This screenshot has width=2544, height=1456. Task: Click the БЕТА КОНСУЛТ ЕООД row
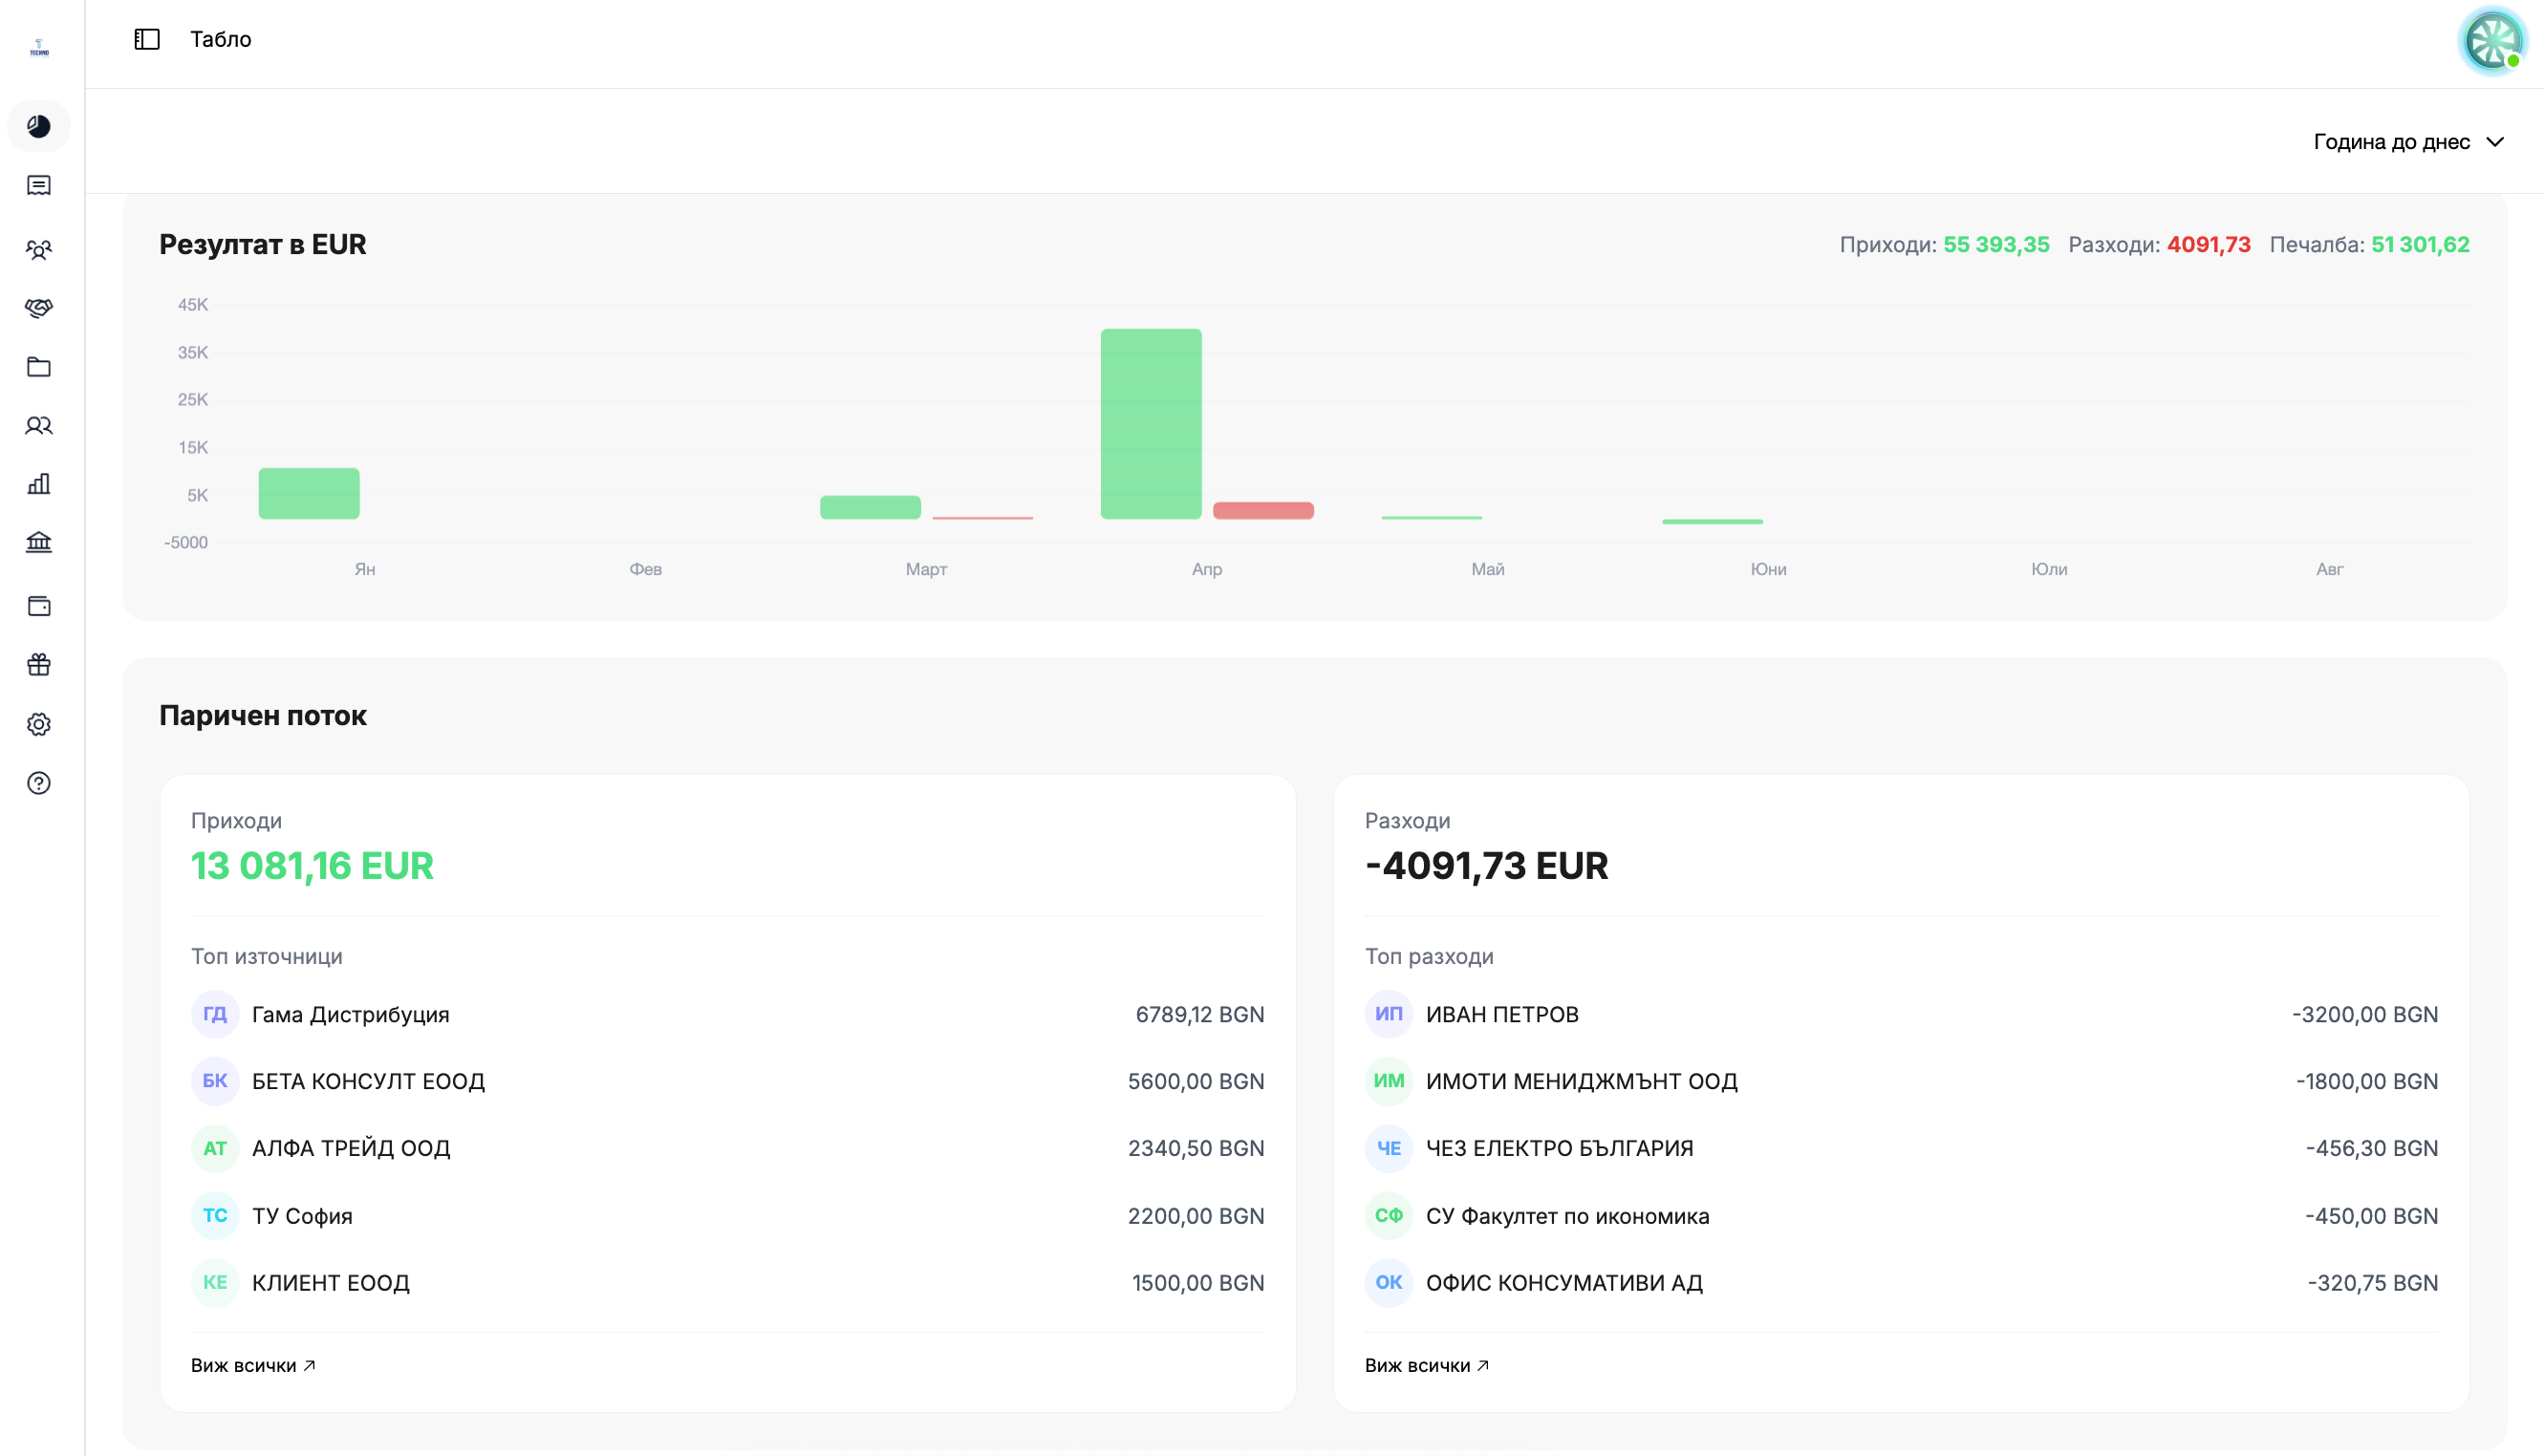point(728,1081)
